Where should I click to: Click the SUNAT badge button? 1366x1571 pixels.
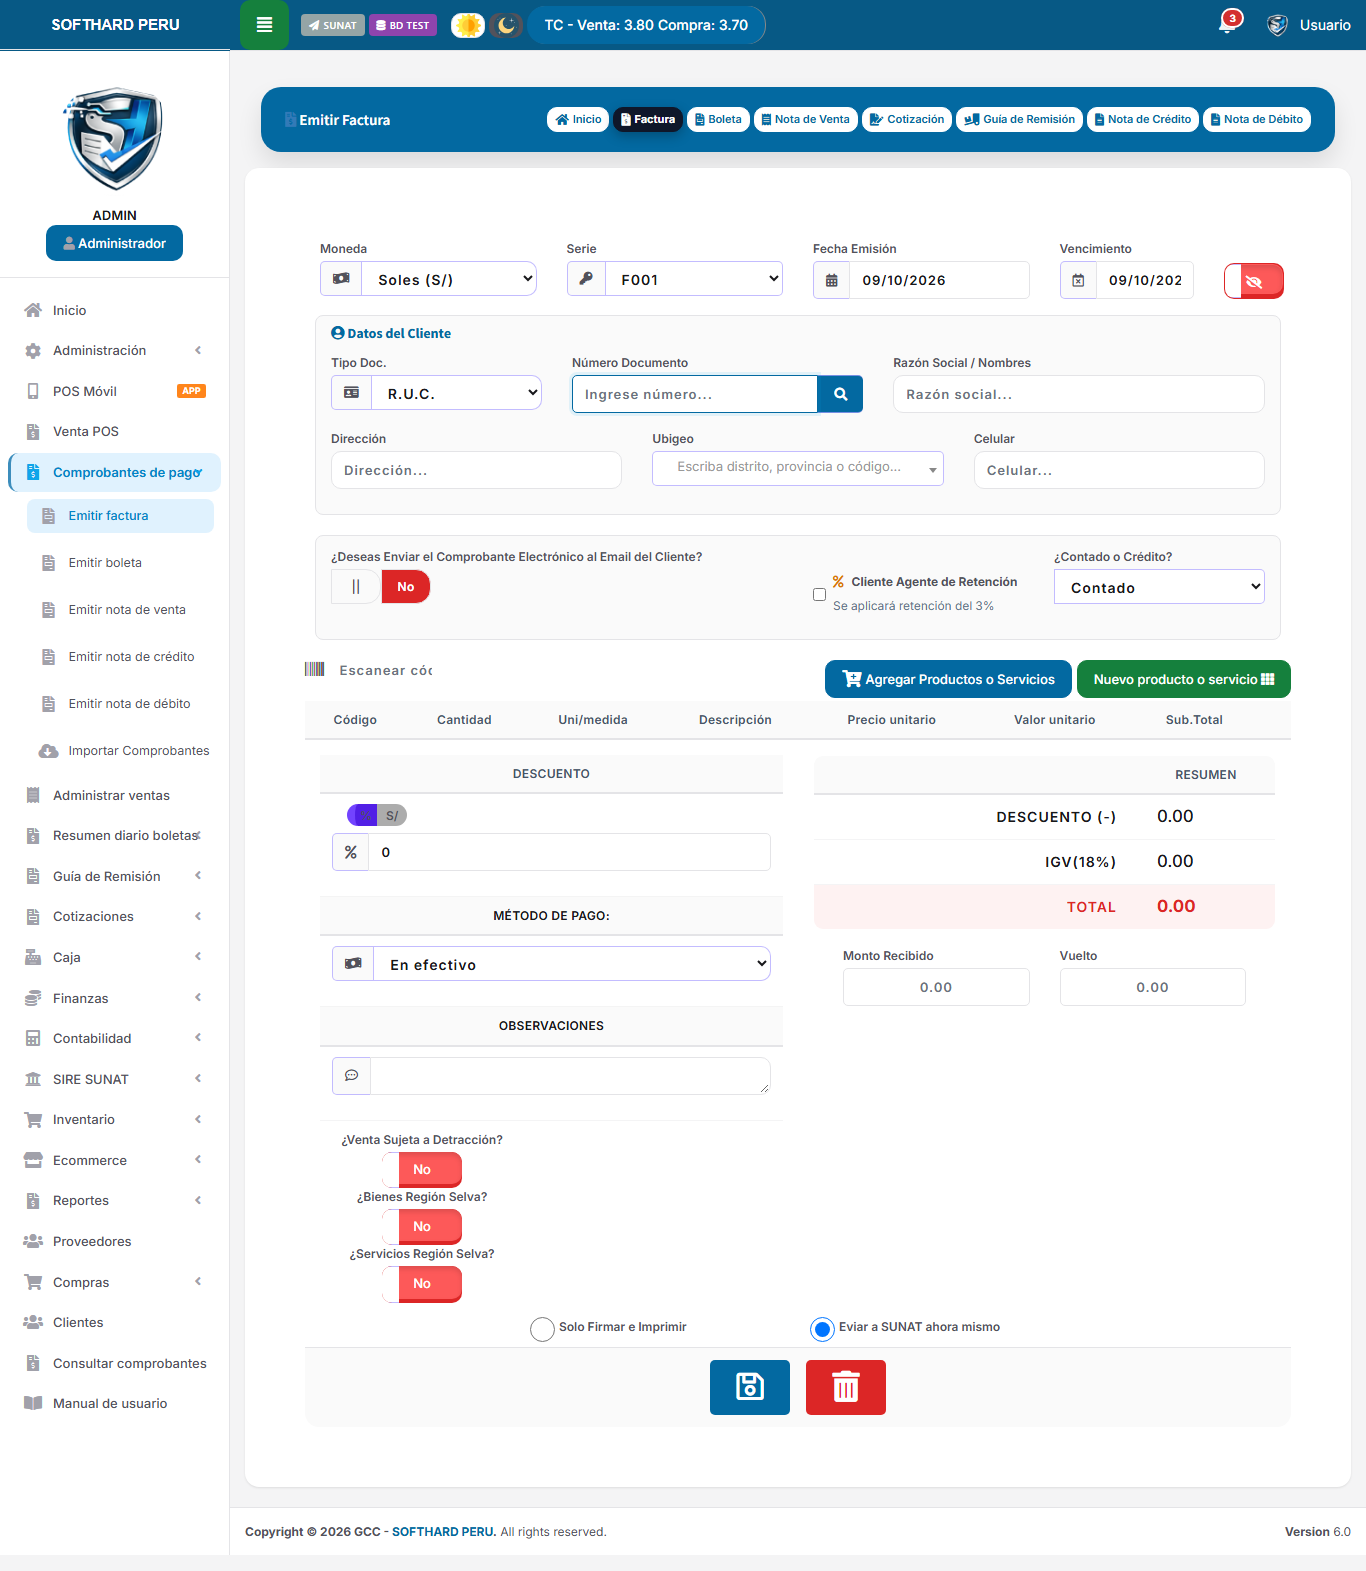click(x=333, y=25)
